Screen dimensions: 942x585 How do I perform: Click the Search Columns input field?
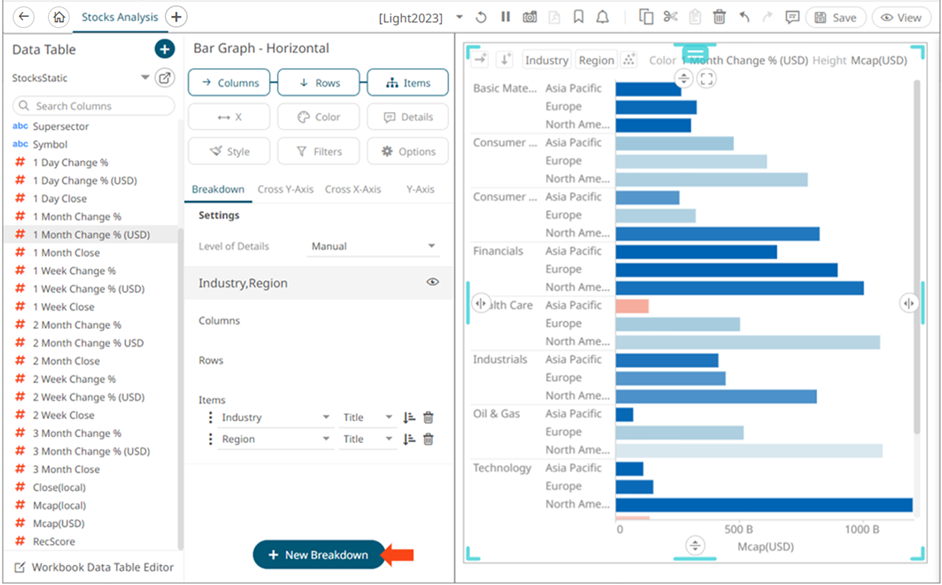coord(93,106)
